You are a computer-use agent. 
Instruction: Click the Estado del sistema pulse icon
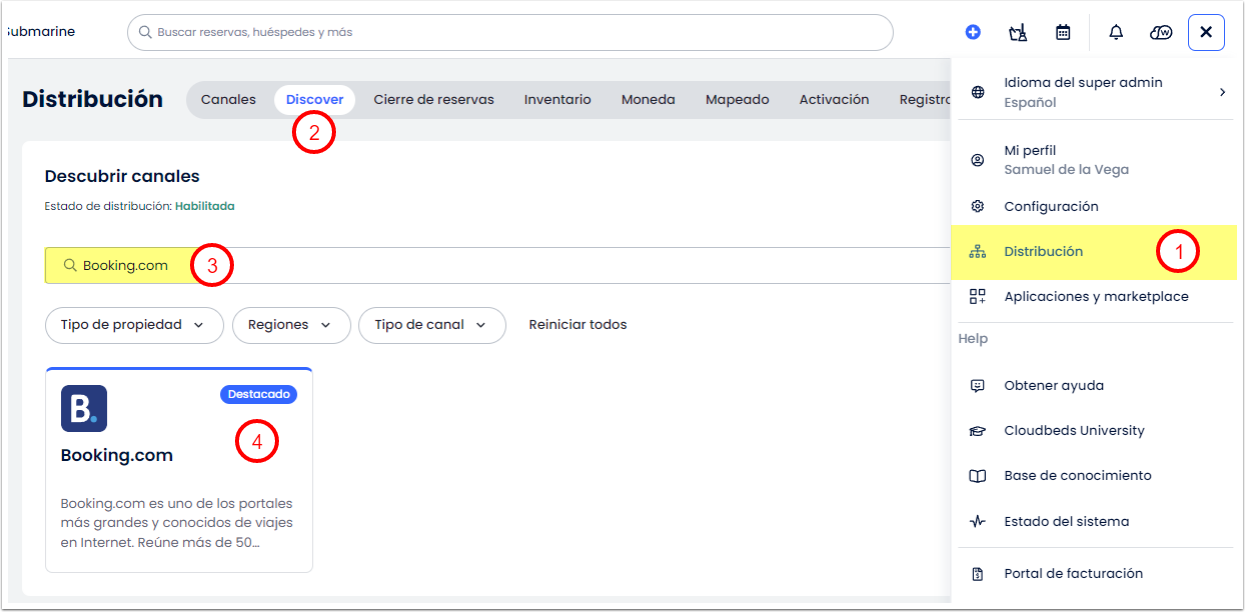click(978, 522)
